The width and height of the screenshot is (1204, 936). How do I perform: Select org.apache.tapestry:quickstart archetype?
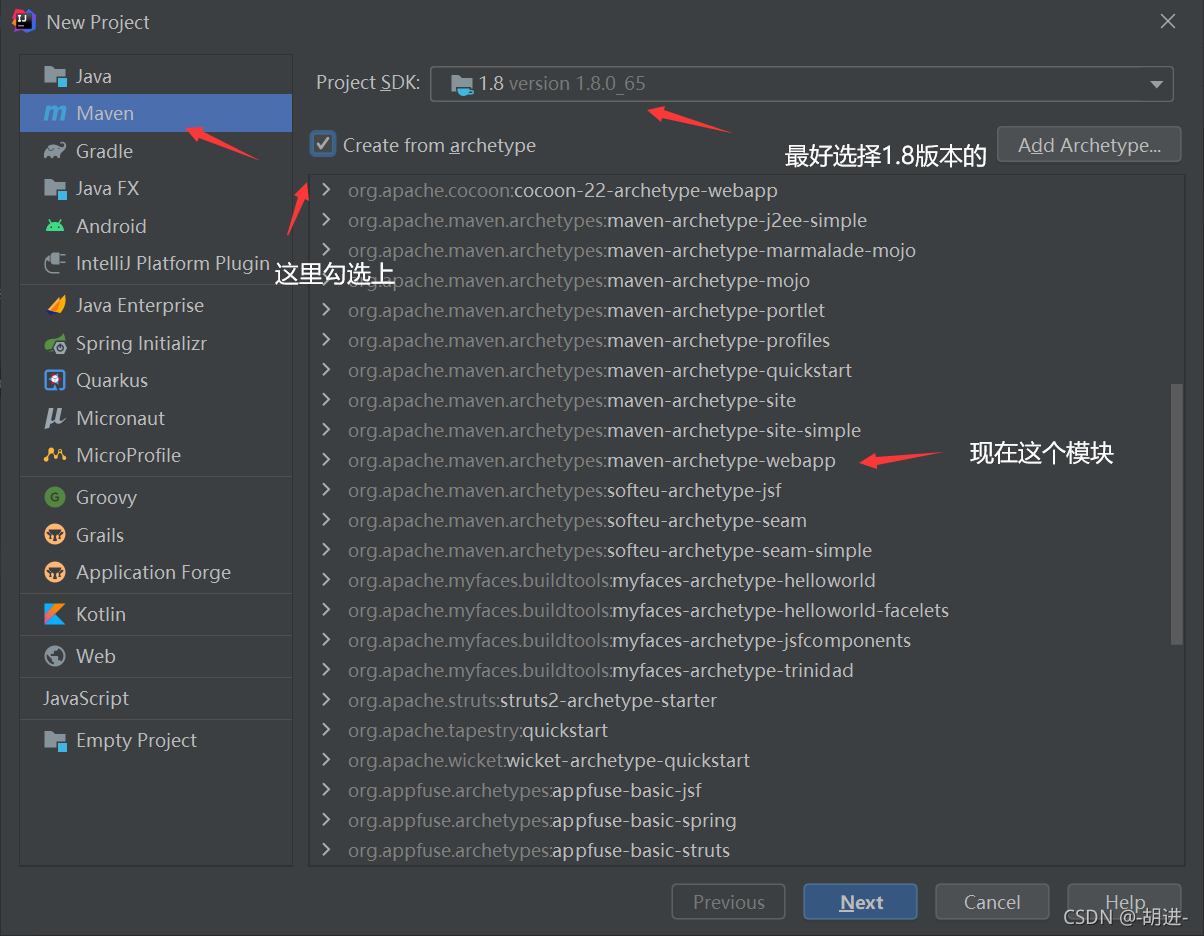click(478, 730)
